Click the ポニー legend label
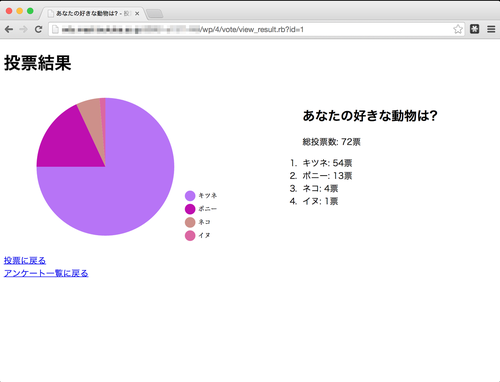 tap(208, 209)
